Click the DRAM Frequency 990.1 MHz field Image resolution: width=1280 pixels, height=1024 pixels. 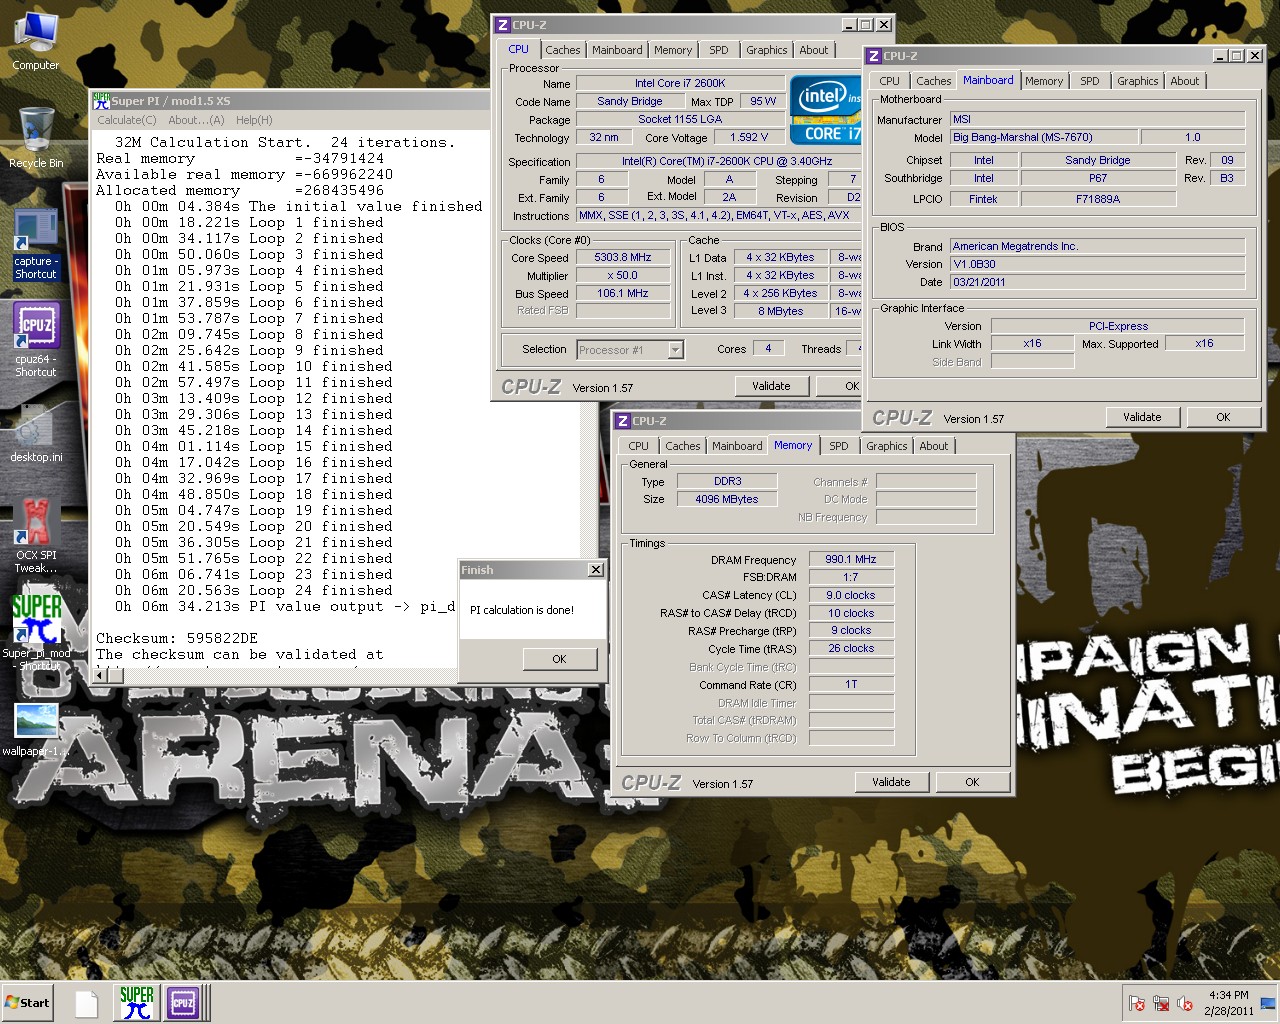[851, 559]
